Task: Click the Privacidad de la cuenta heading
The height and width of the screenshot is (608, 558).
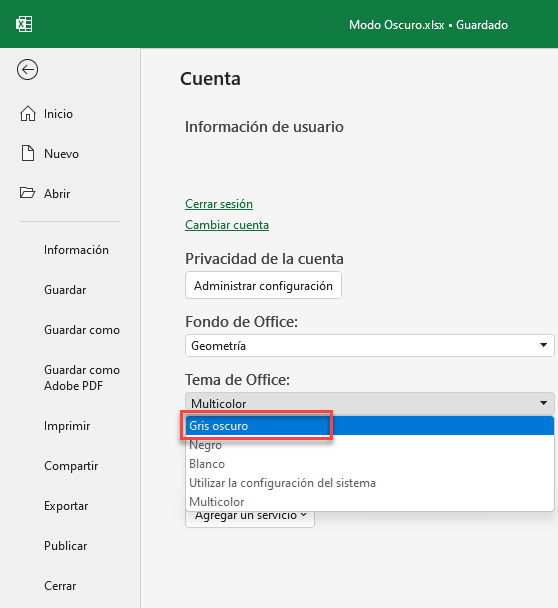Action: [264, 259]
